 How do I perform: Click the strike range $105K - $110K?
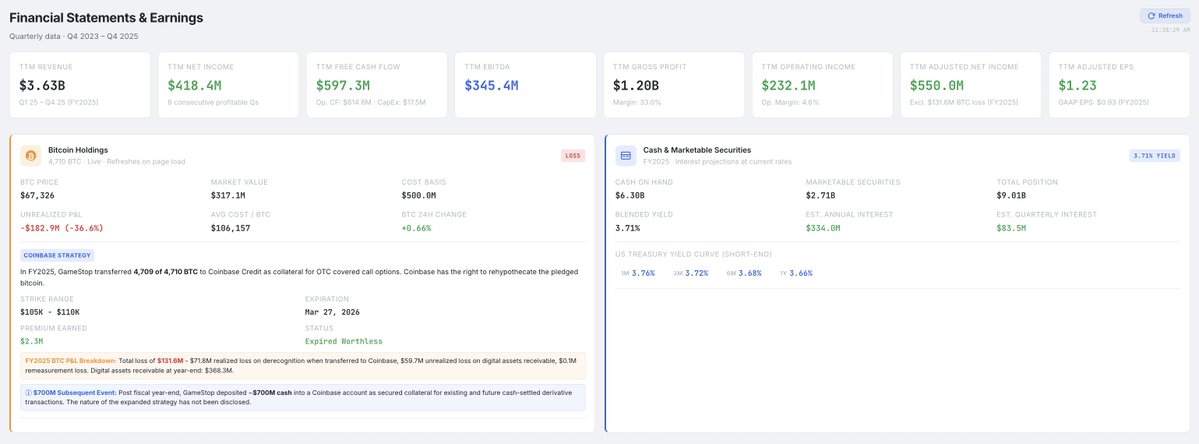(50, 312)
